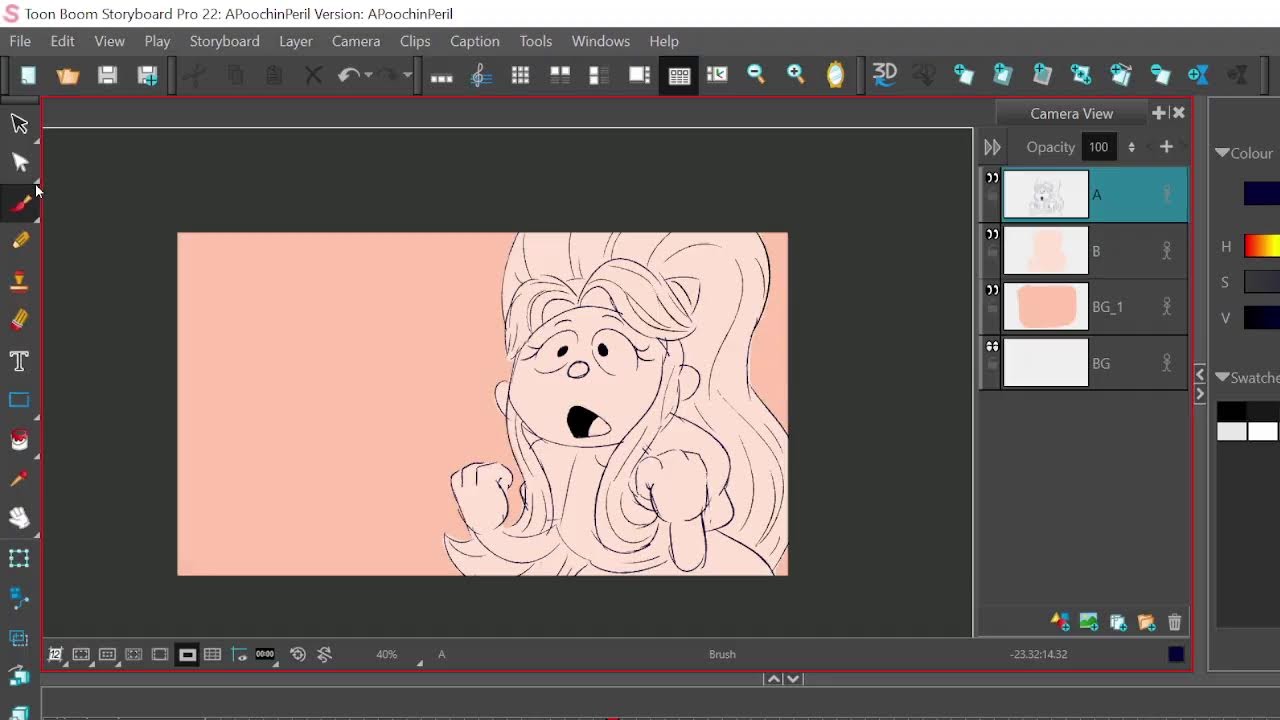Click the grid overview workspace icon

[x=520, y=75]
